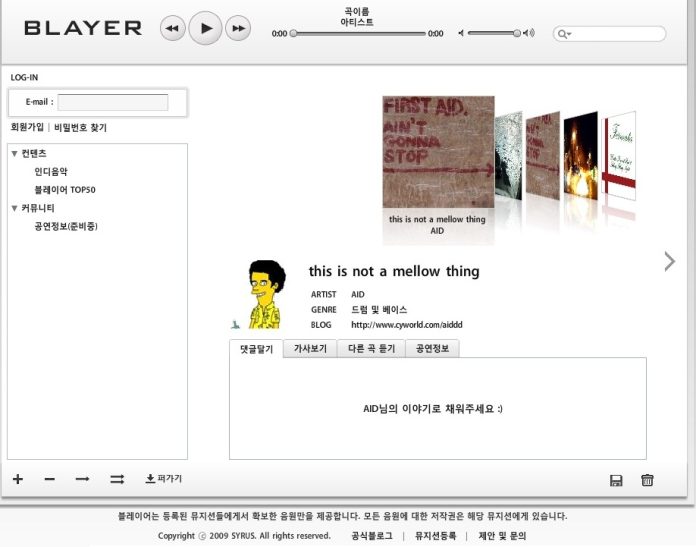Click the save disk icon
The height and width of the screenshot is (547, 696).
[x=616, y=480]
